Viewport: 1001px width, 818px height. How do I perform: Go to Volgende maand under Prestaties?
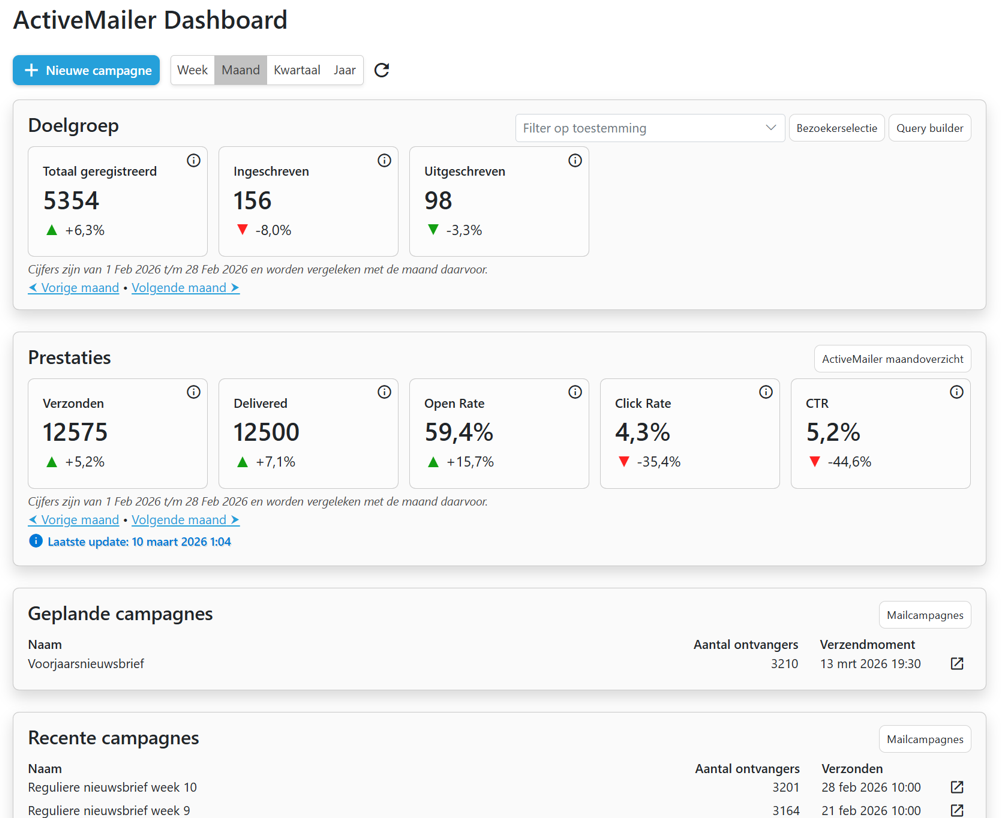coord(185,520)
